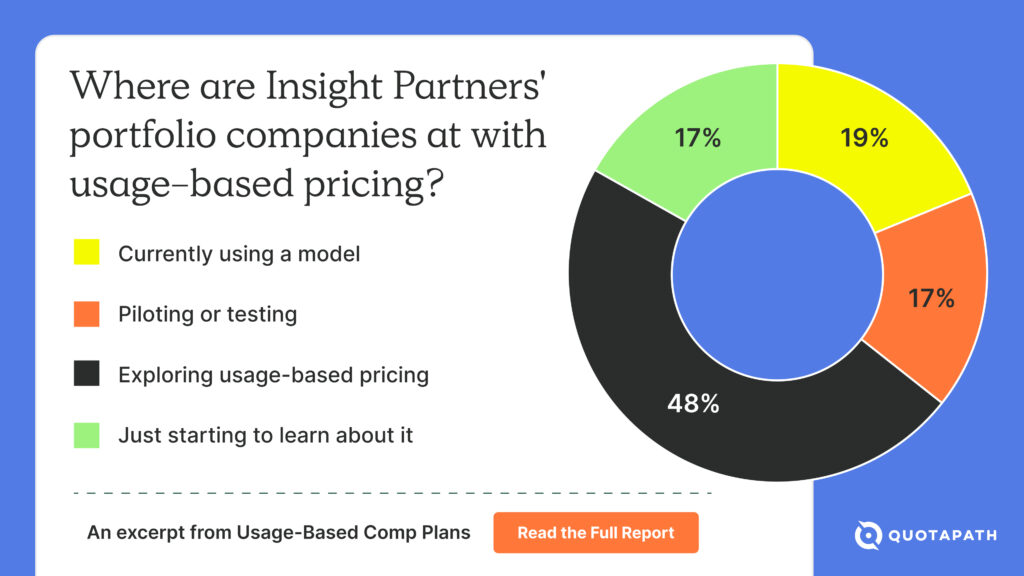The image size is (1024, 576).
Task: Click 'Exploring usage-based pricing' legend label
Action: pyautogui.click(x=273, y=375)
